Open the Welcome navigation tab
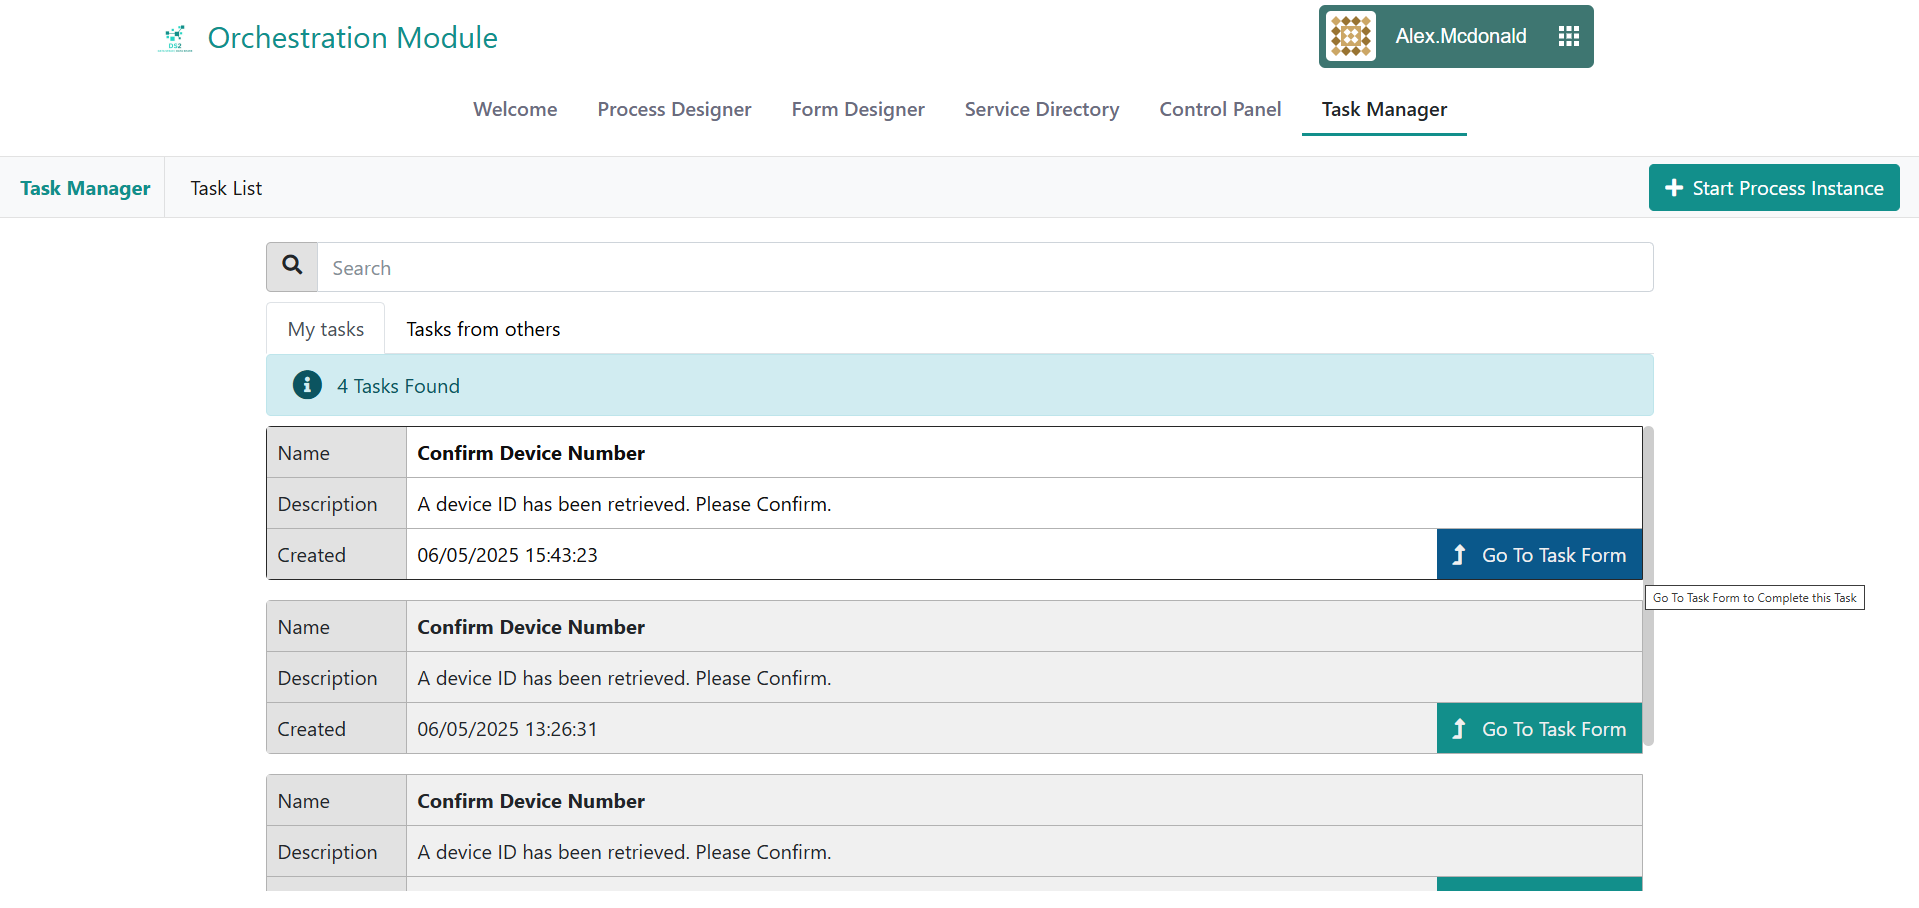 click(x=515, y=109)
